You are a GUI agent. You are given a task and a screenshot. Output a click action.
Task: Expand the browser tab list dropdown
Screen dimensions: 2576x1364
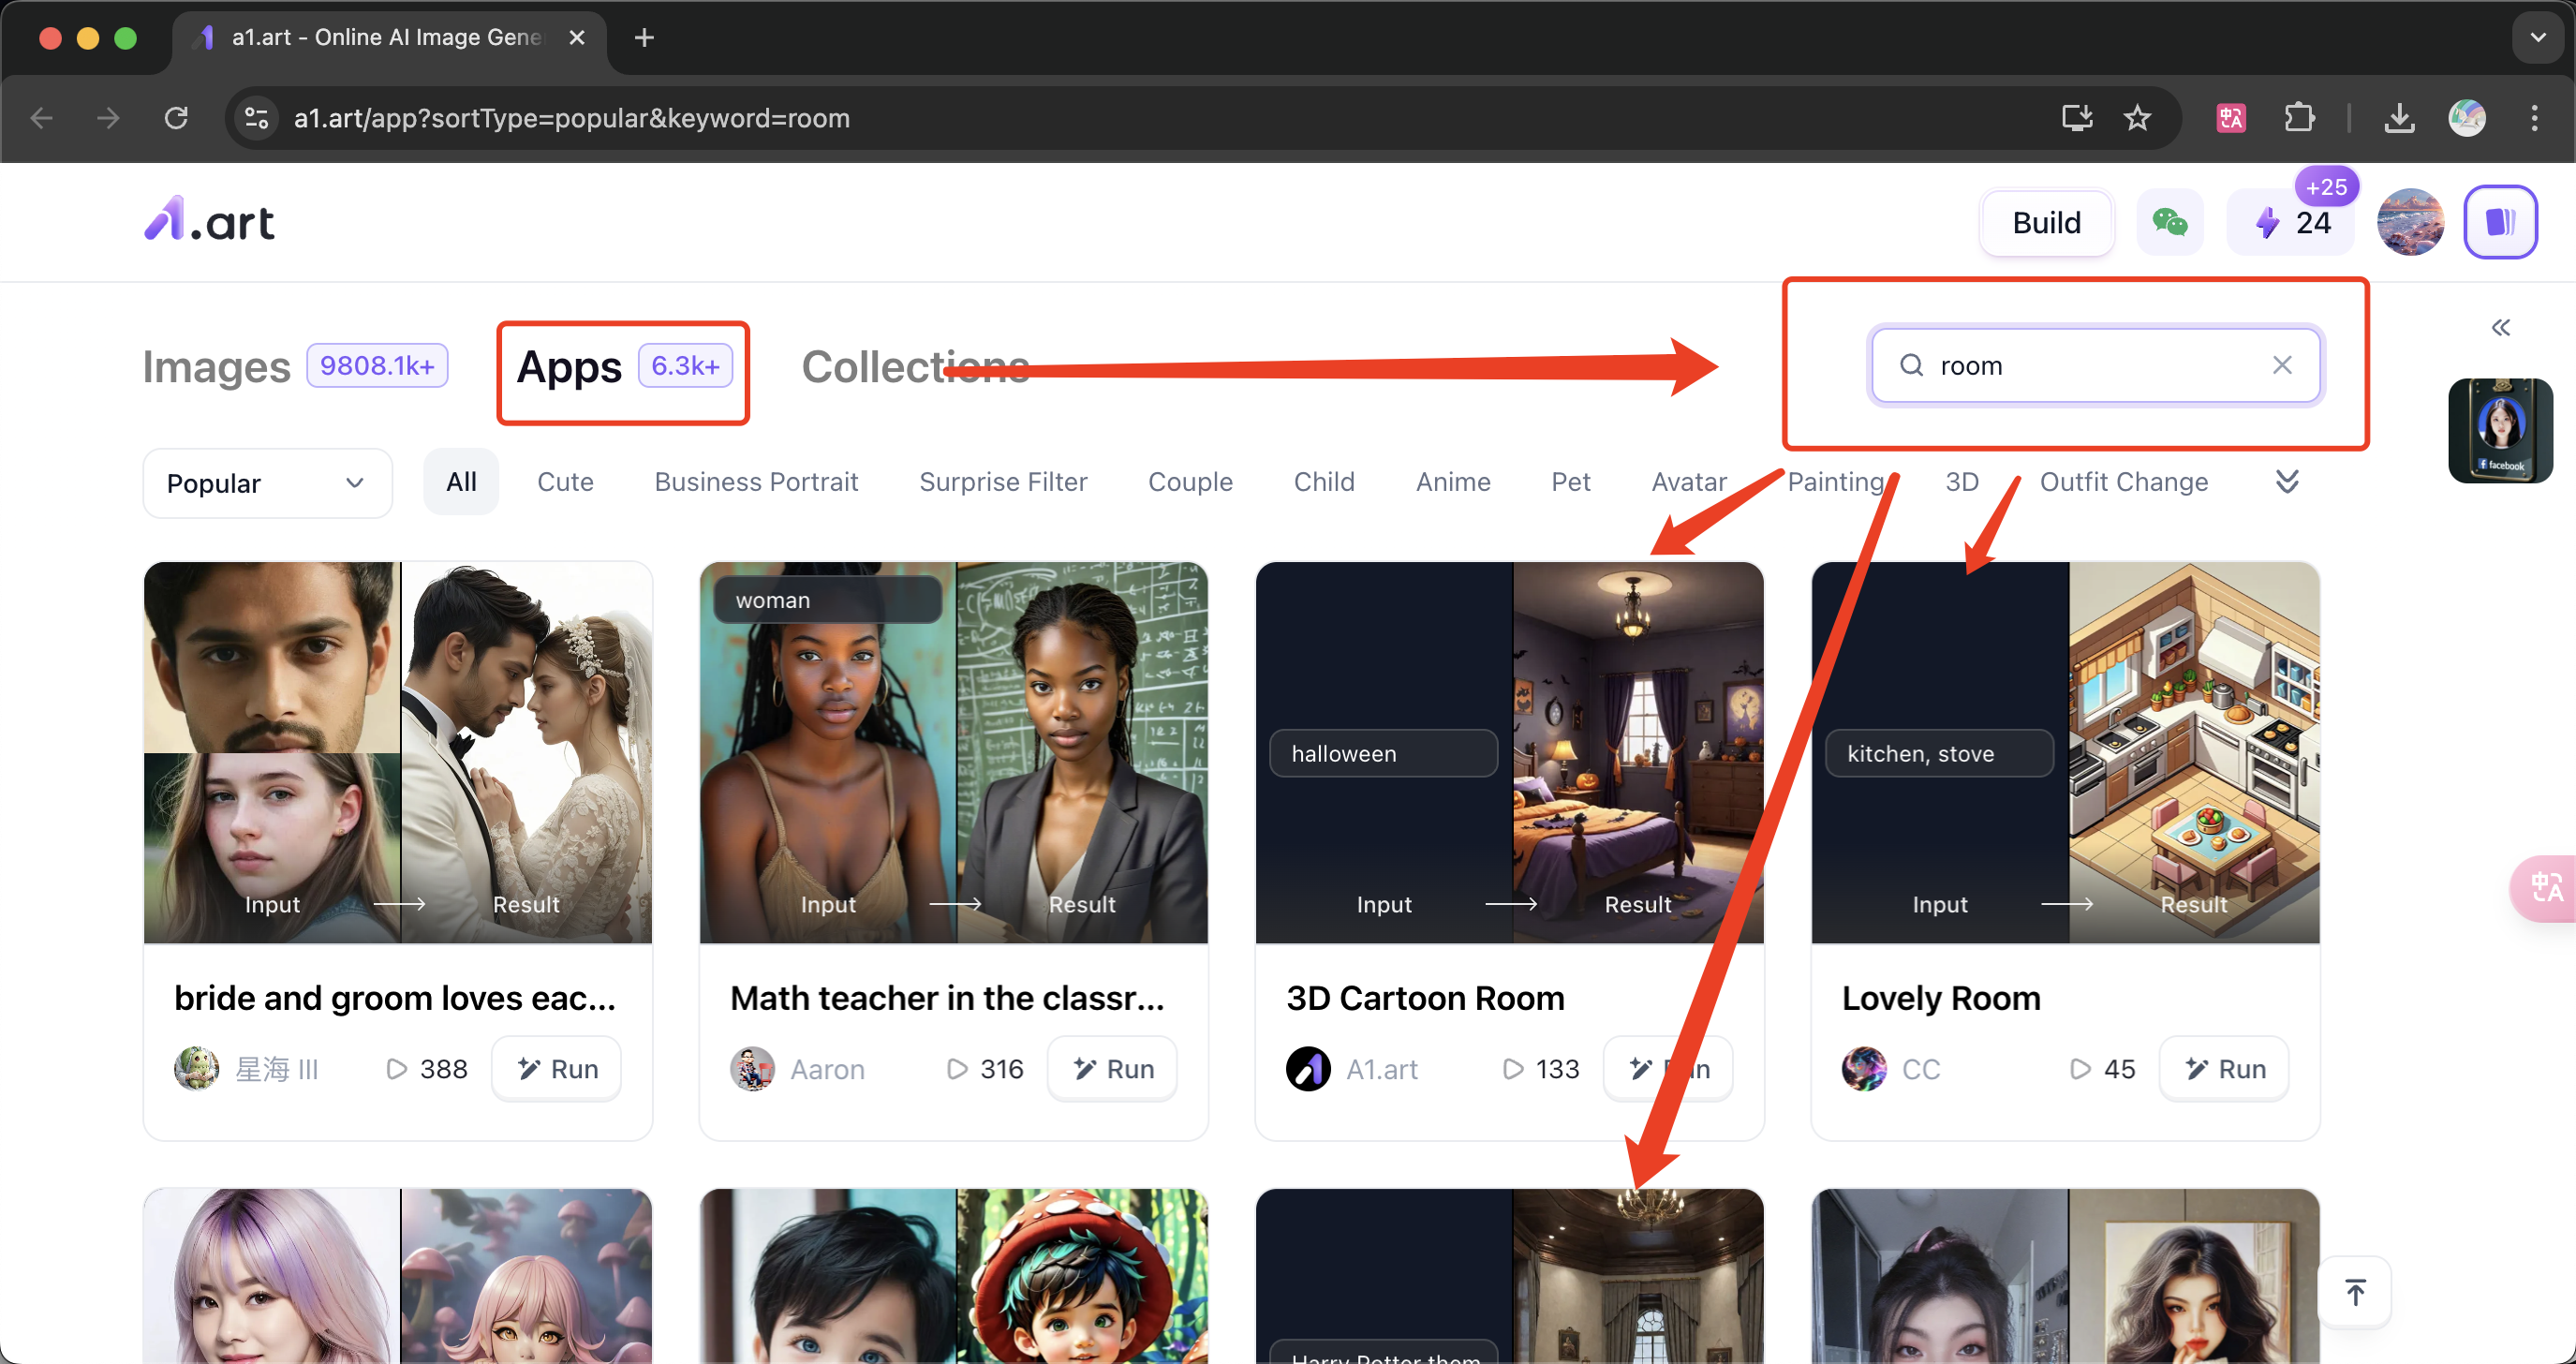[x=2540, y=39]
